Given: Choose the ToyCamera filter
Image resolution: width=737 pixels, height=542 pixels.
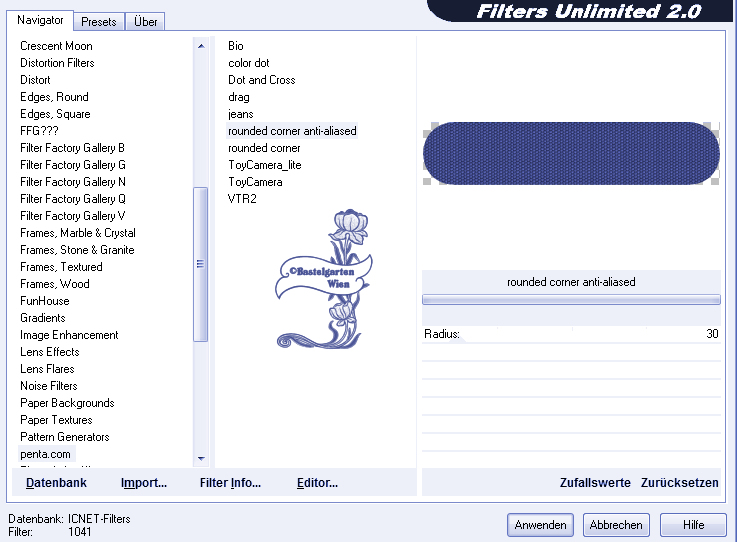Looking at the screenshot, I should 255,182.
